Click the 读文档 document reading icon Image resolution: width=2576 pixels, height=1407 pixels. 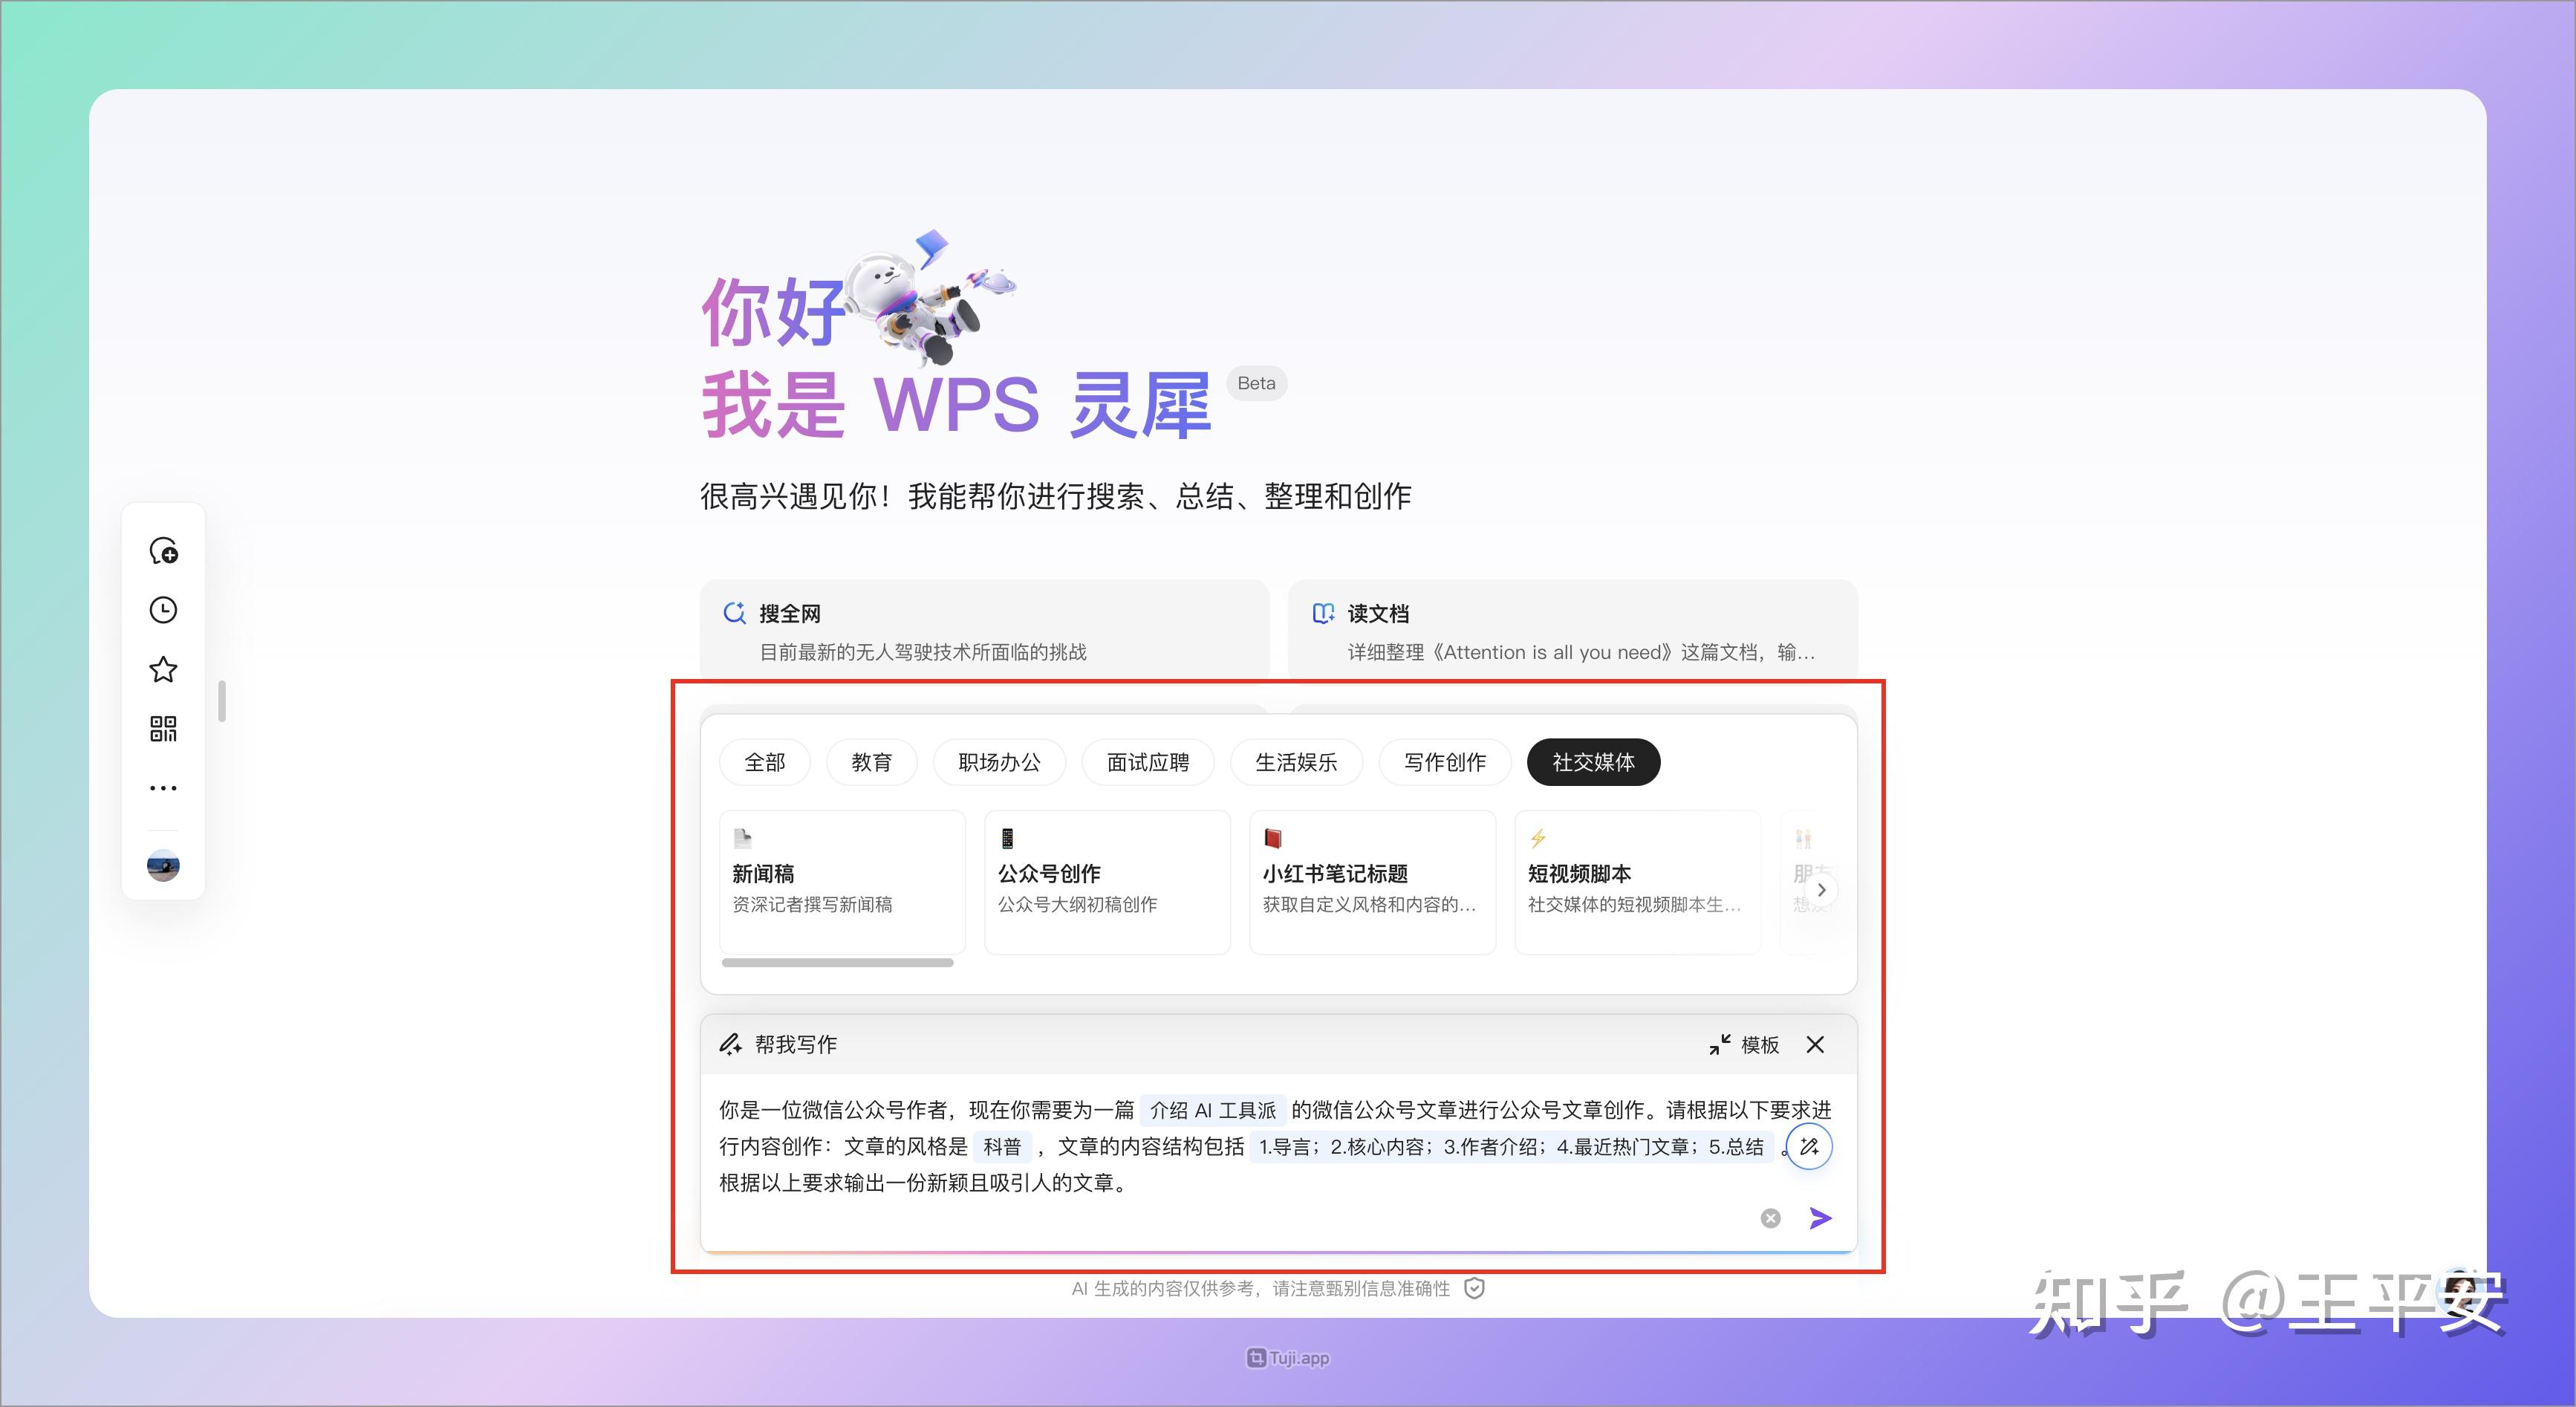click(1322, 613)
